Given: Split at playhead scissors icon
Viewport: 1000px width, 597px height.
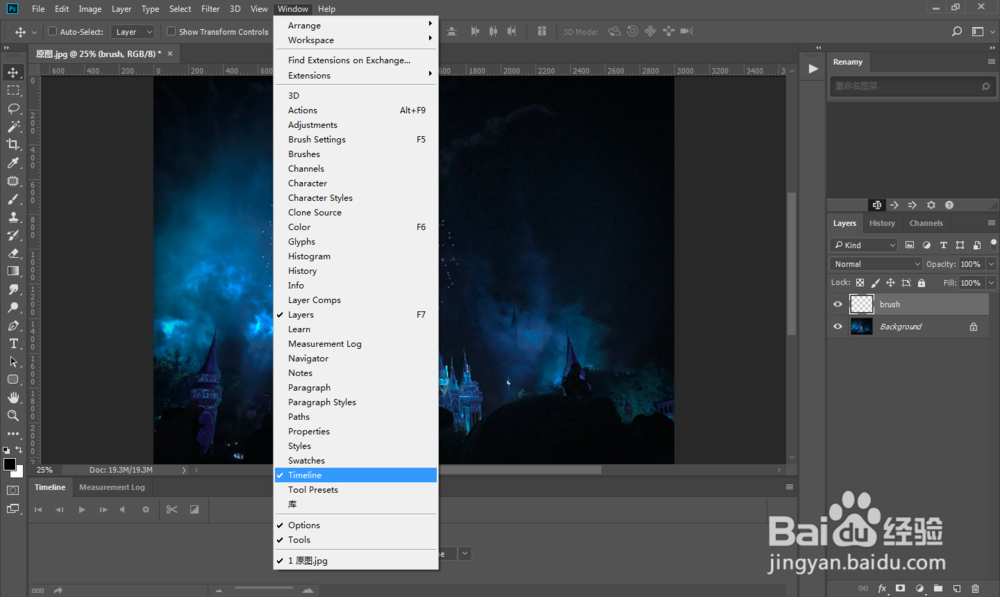Looking at the screenshot, I should pos(172,510).
